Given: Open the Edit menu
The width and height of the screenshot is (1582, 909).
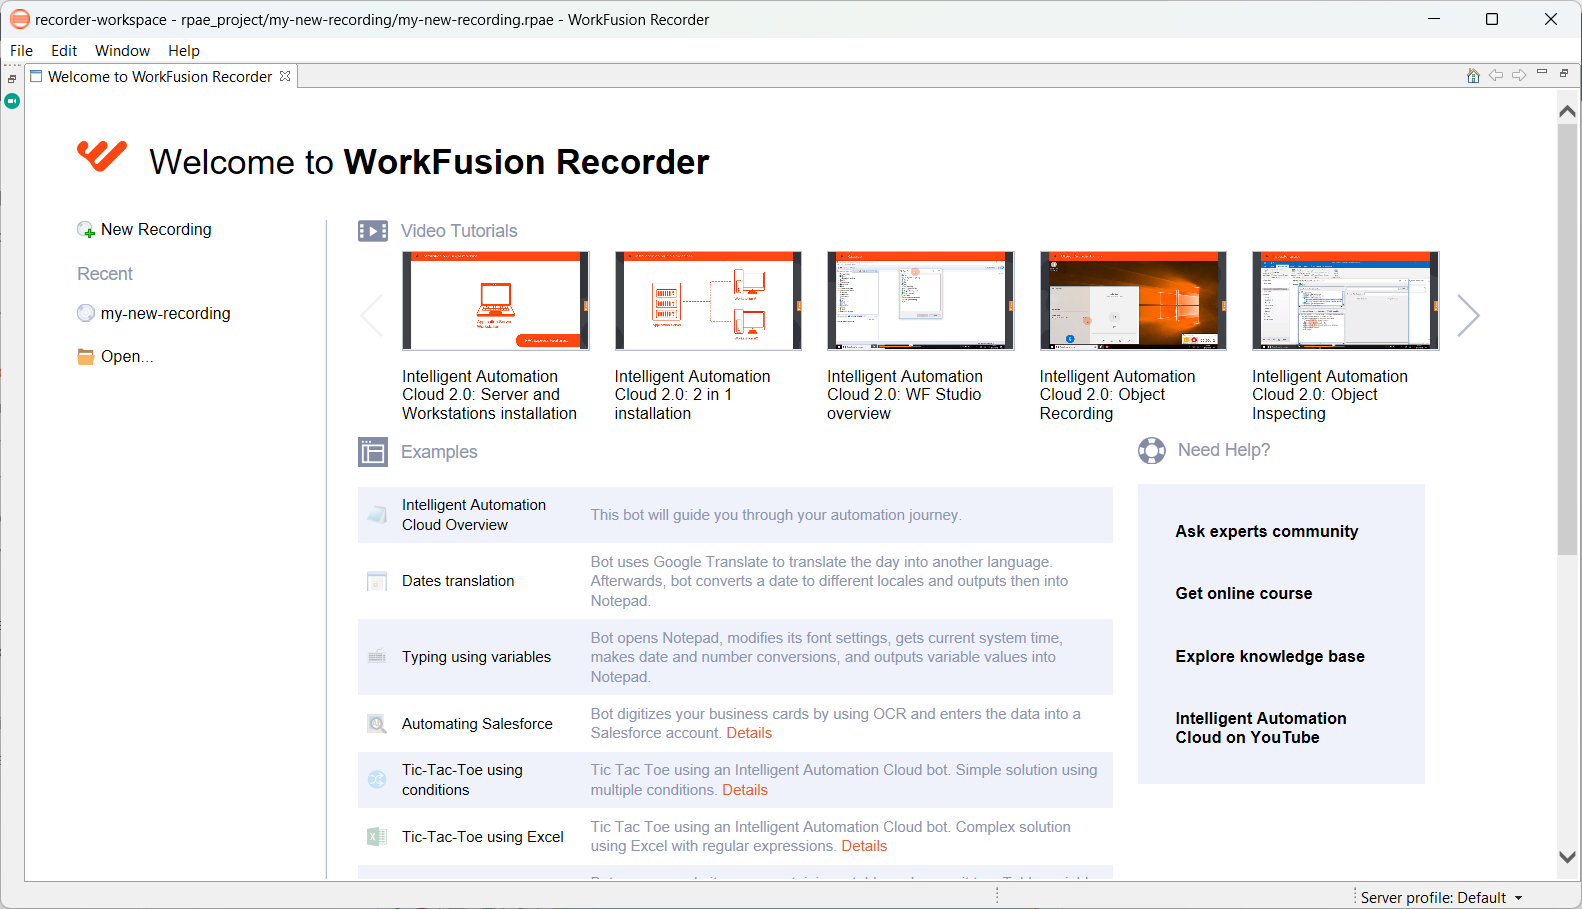Looking at the screenshot, I should coord(64,51).
